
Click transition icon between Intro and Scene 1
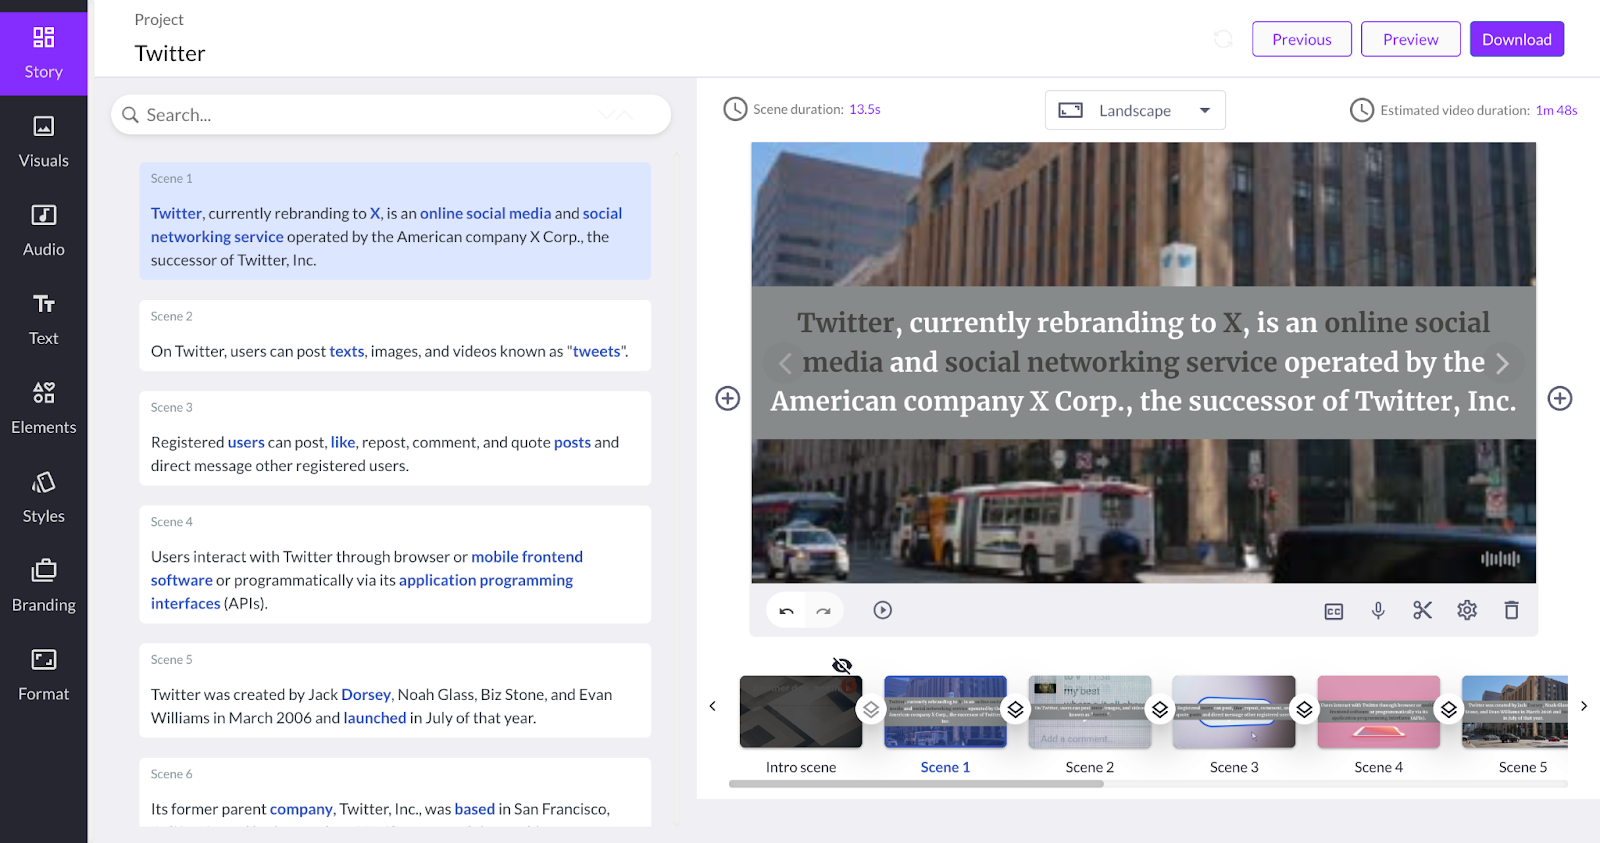(x=871, y=709)
